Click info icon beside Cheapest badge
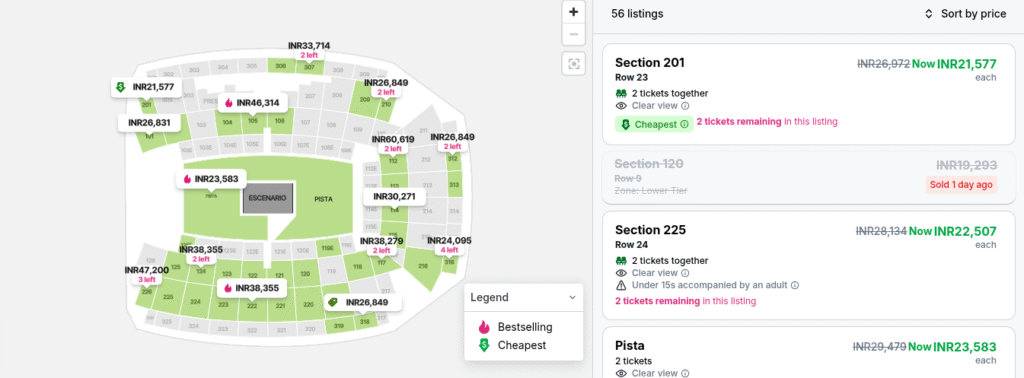Screen dimensions: 1024x378 (x=684, y=124)
